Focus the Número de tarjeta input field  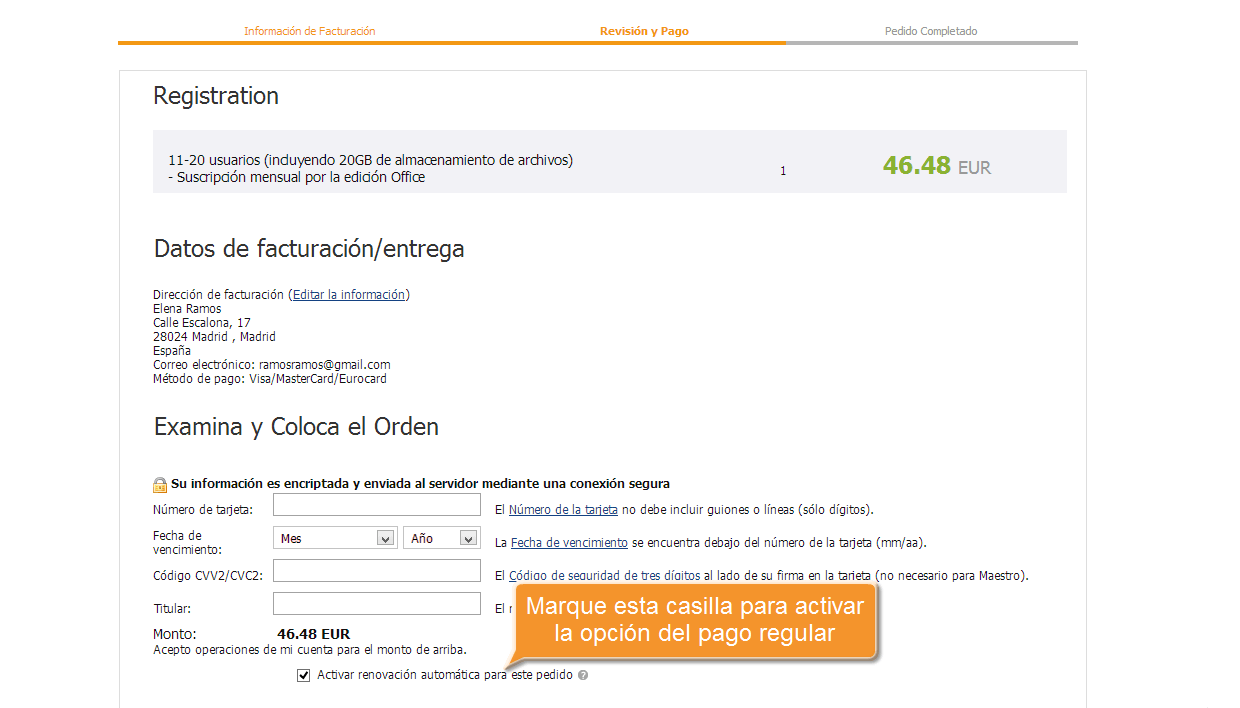tap(377, 504)
